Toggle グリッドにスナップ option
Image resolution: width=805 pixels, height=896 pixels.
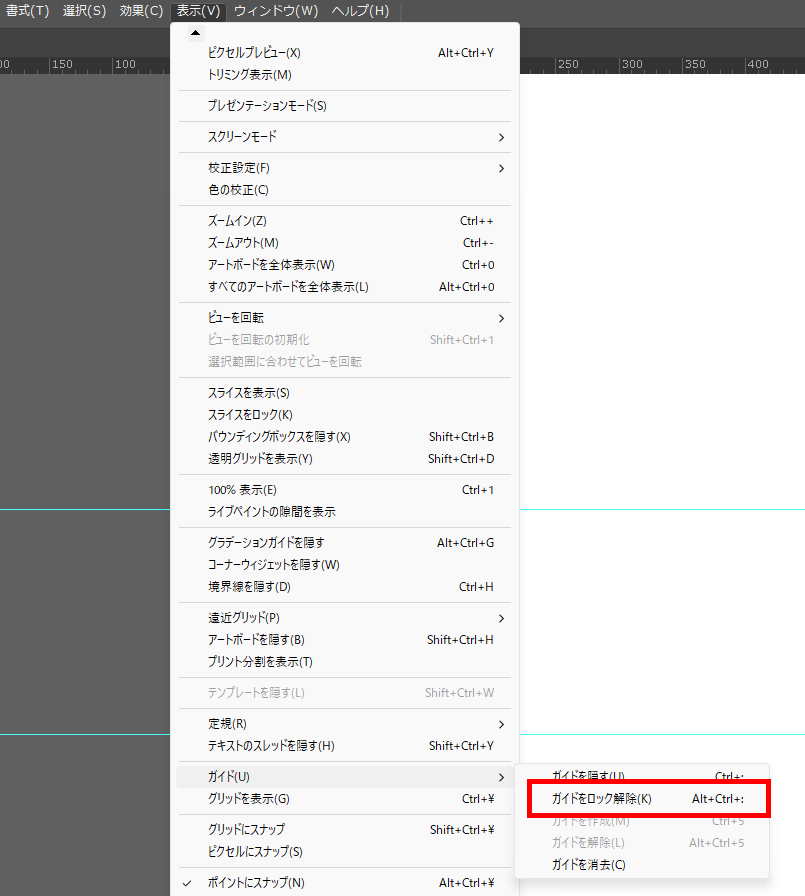246,830
